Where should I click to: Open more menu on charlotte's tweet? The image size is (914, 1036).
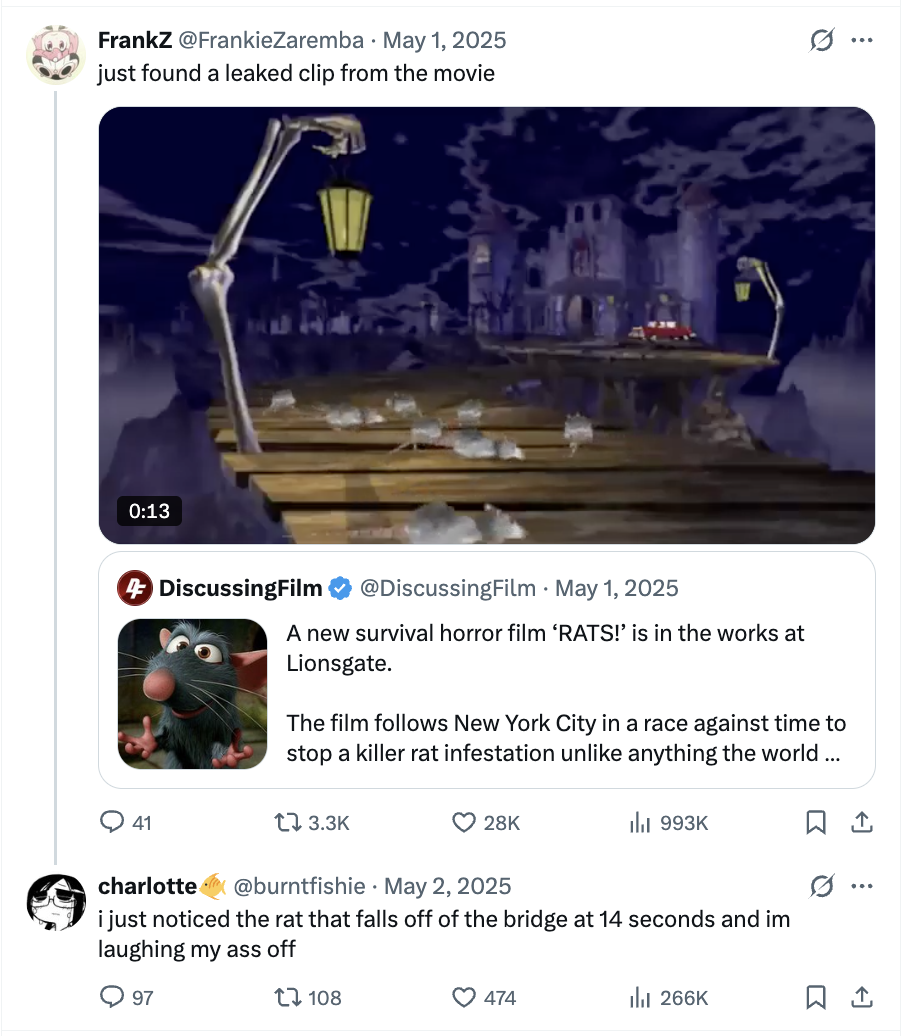tap(861, 886)
